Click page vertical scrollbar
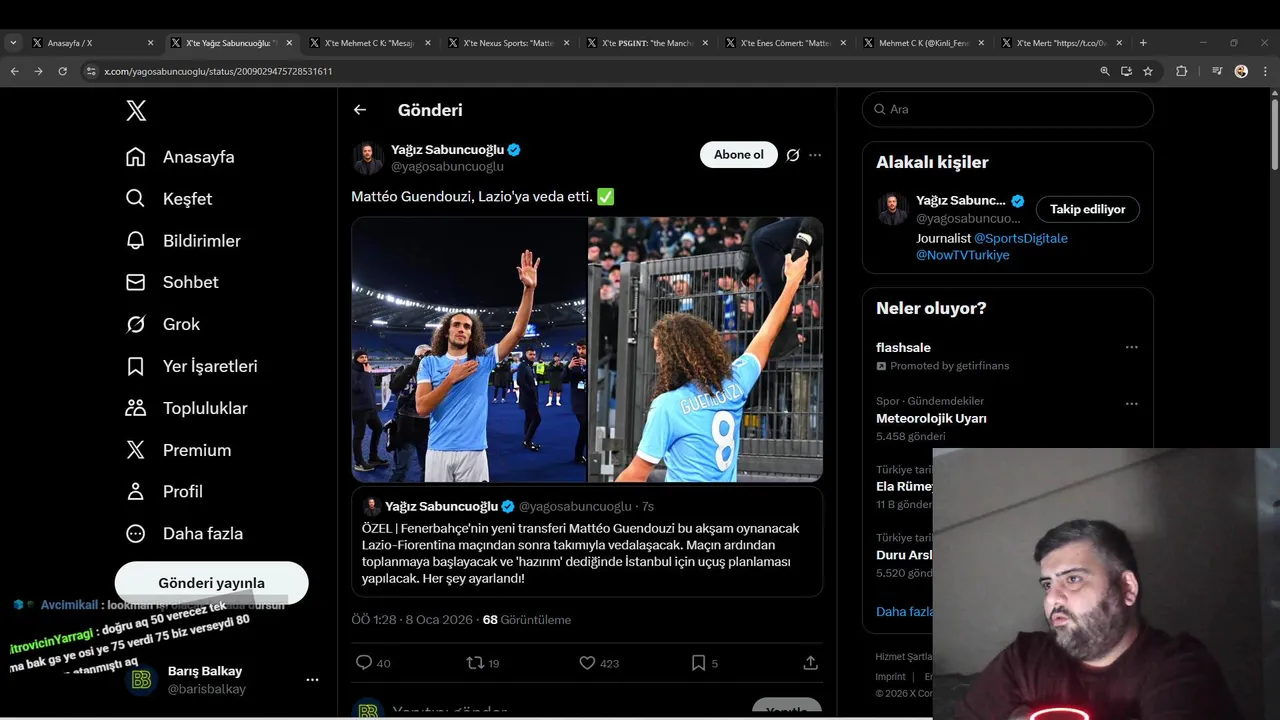Viewport: 1280px width, 720px height. click(x=1275, y=133)
